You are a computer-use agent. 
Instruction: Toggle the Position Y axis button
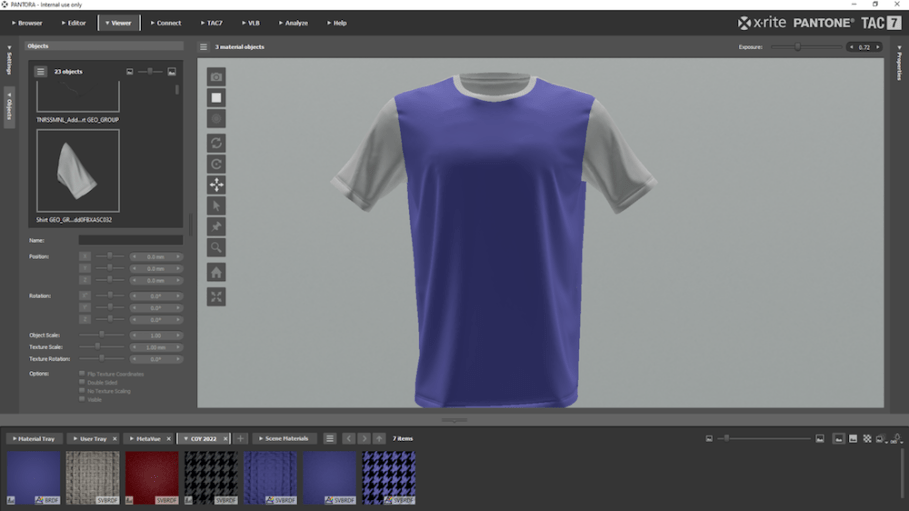click(85, 268)
